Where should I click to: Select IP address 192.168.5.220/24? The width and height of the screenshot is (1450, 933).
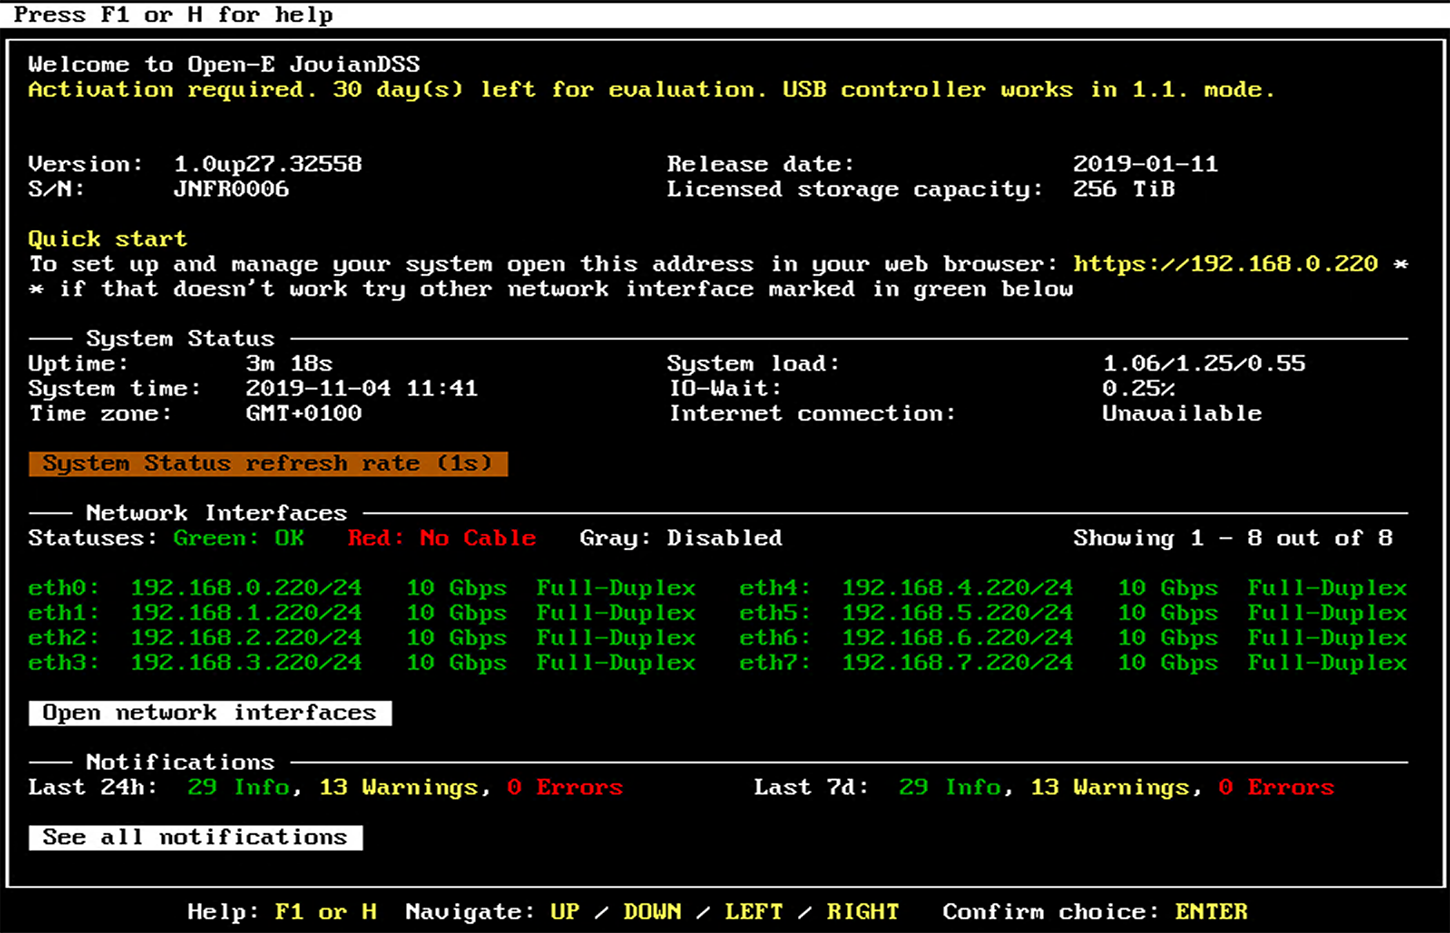(x=957, y=613)
